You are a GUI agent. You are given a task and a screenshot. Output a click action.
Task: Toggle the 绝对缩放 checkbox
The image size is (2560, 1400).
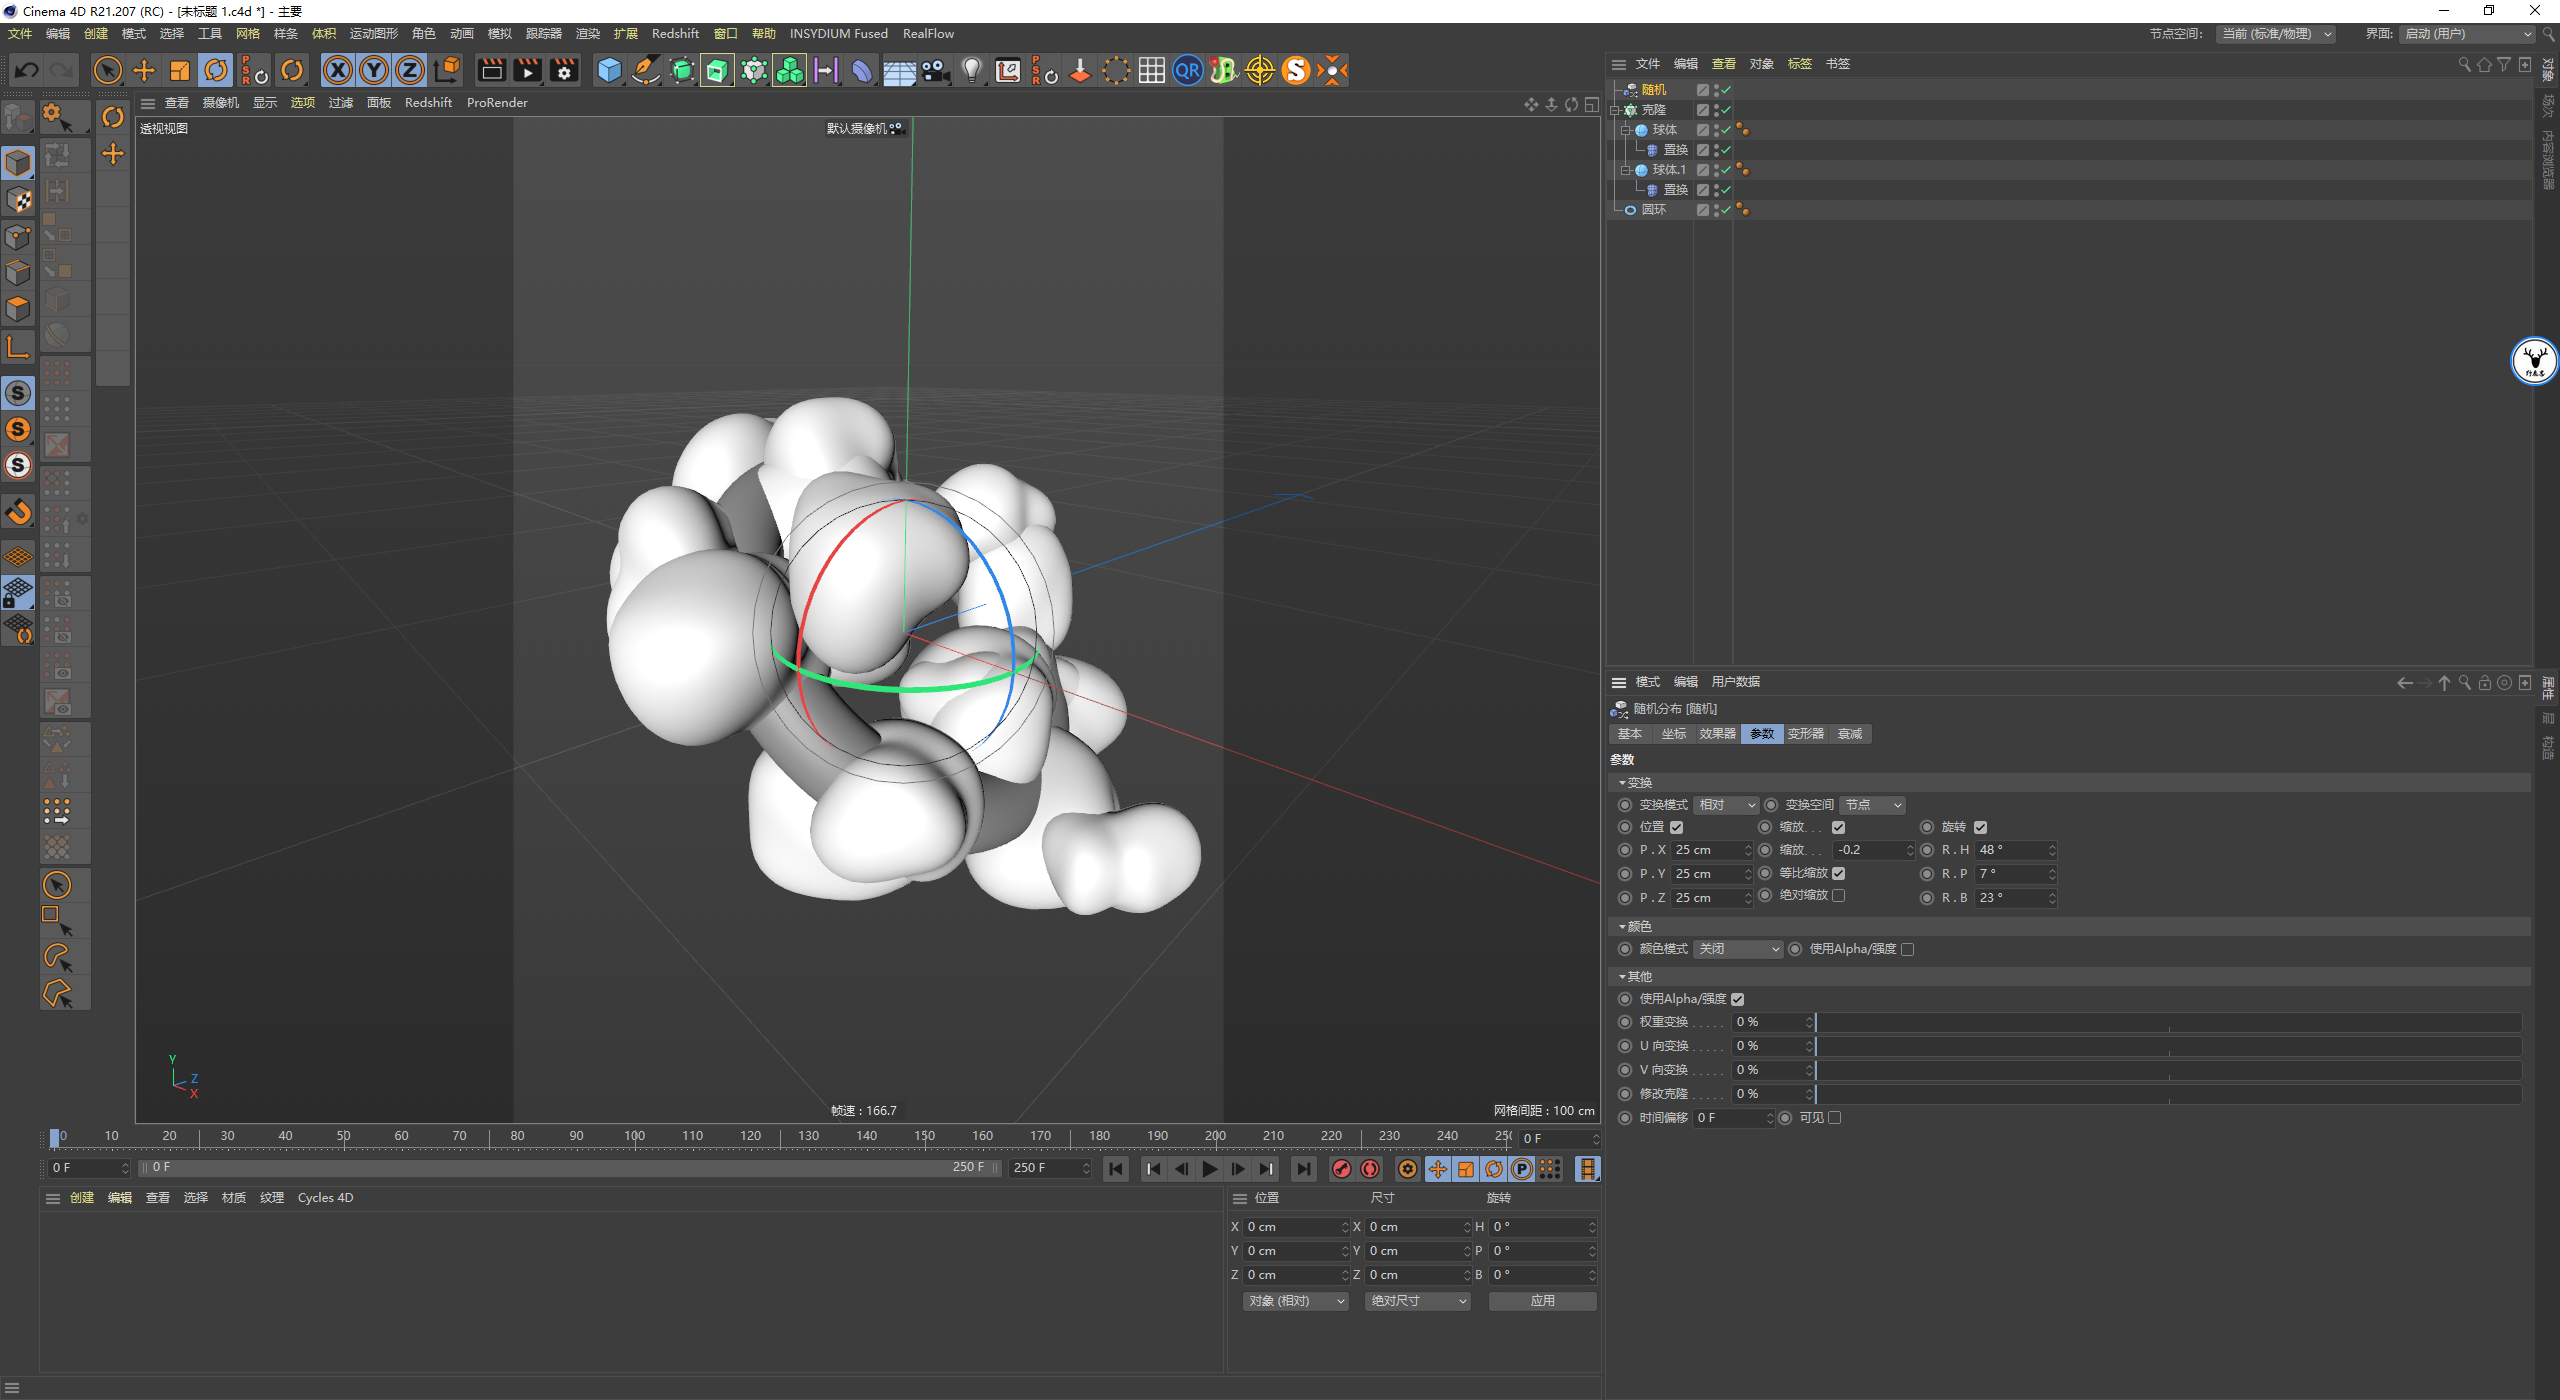pyautogui.click(x=1839, y=896)
